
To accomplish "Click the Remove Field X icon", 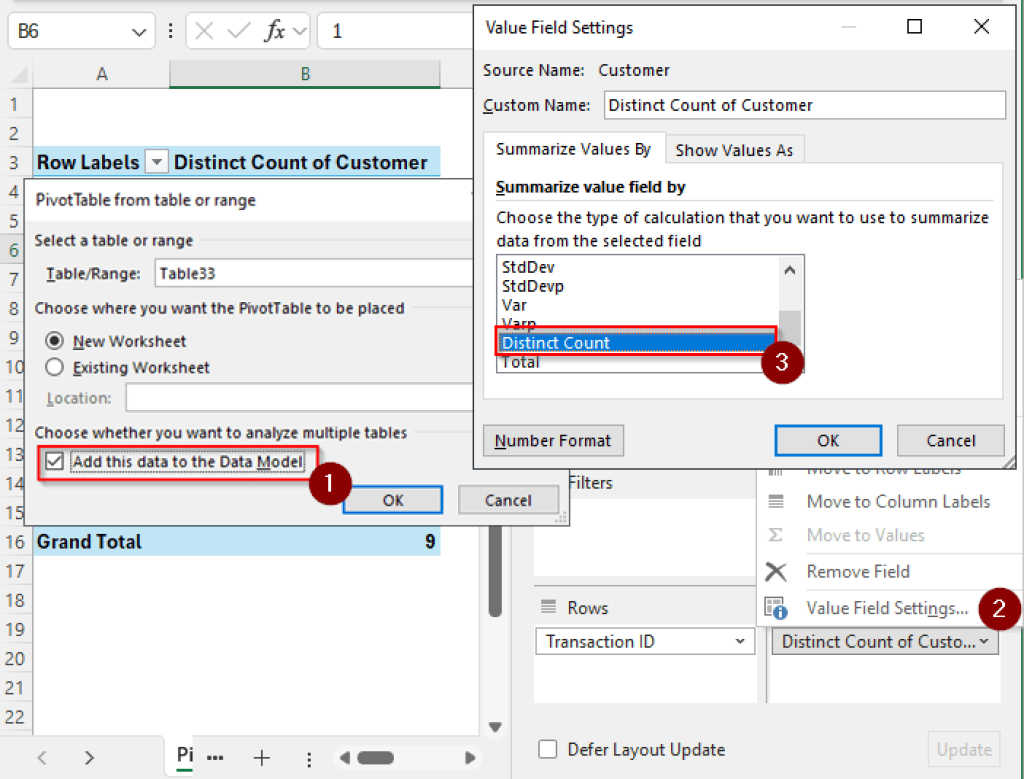I will pyautogui.click(x=777, y=571).
